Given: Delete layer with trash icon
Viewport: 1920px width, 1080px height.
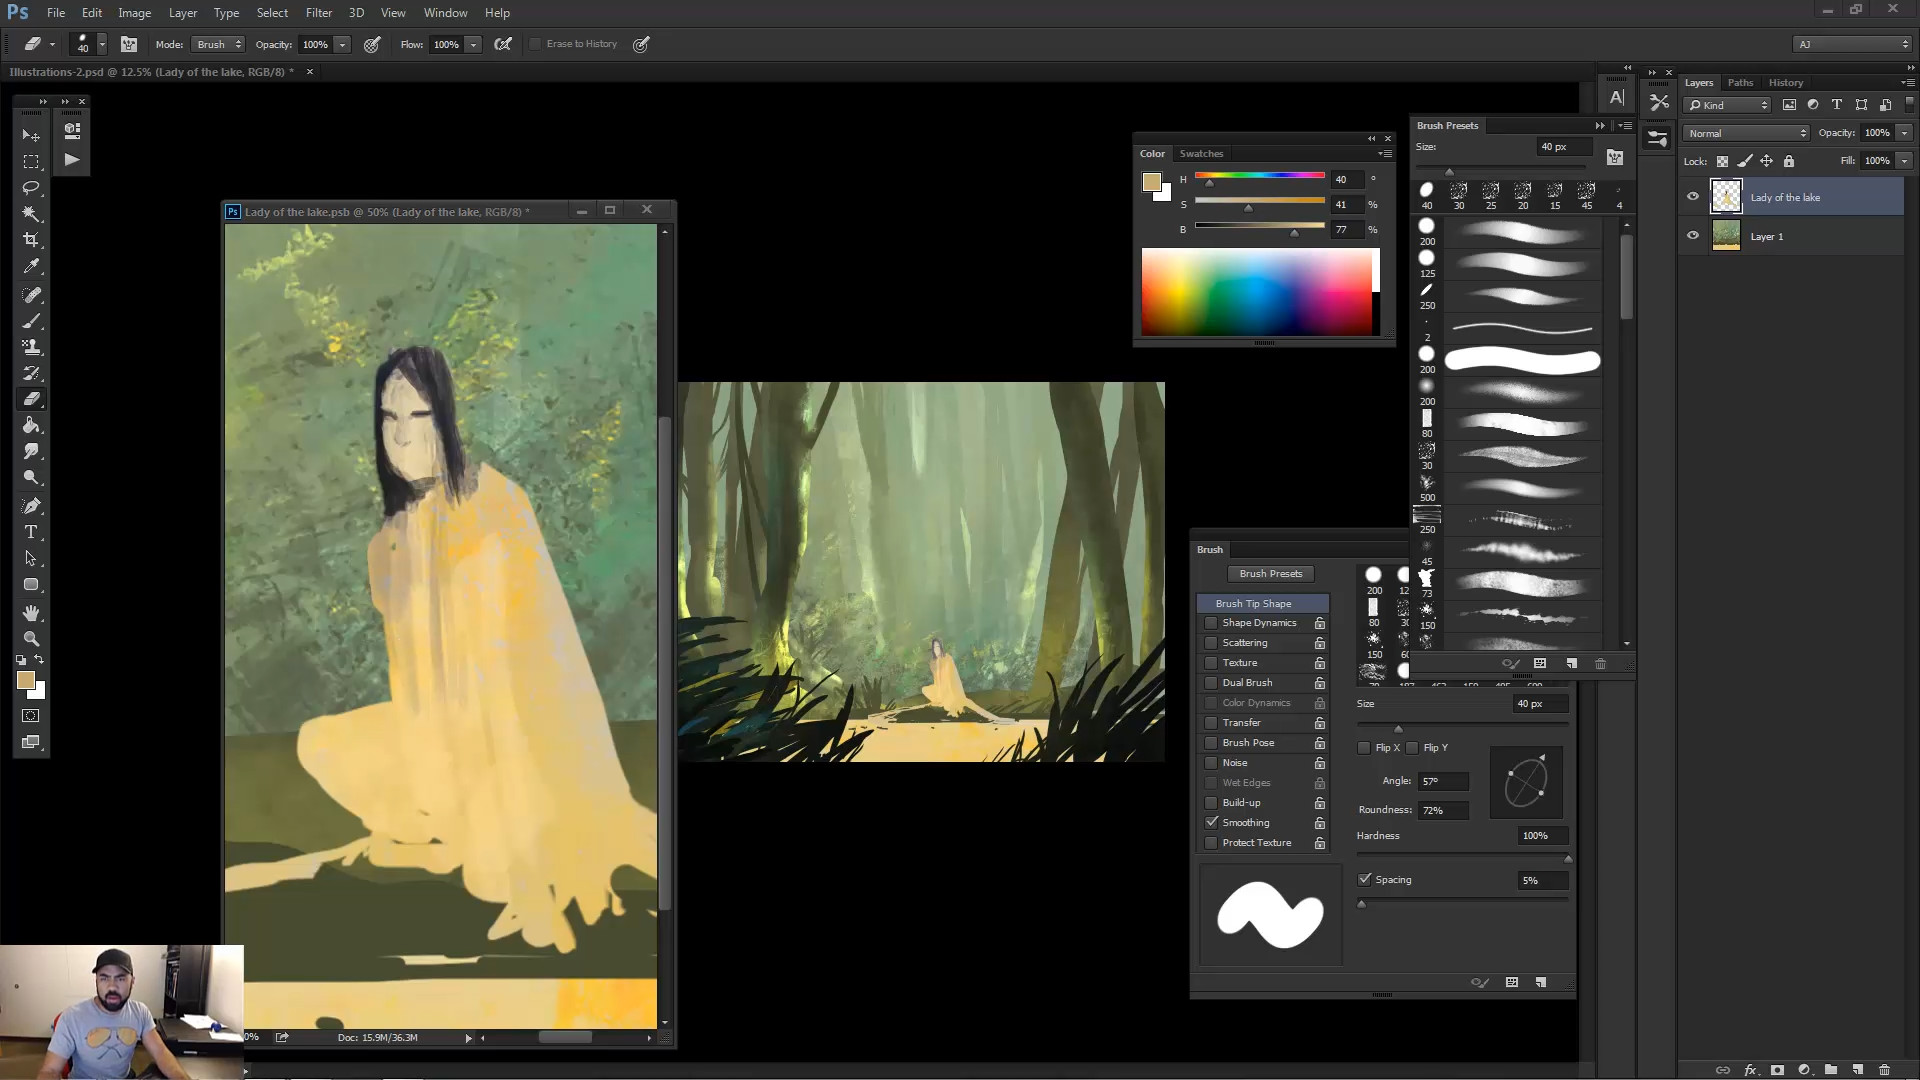Looking at the screenshot, I should 1884,1070.
